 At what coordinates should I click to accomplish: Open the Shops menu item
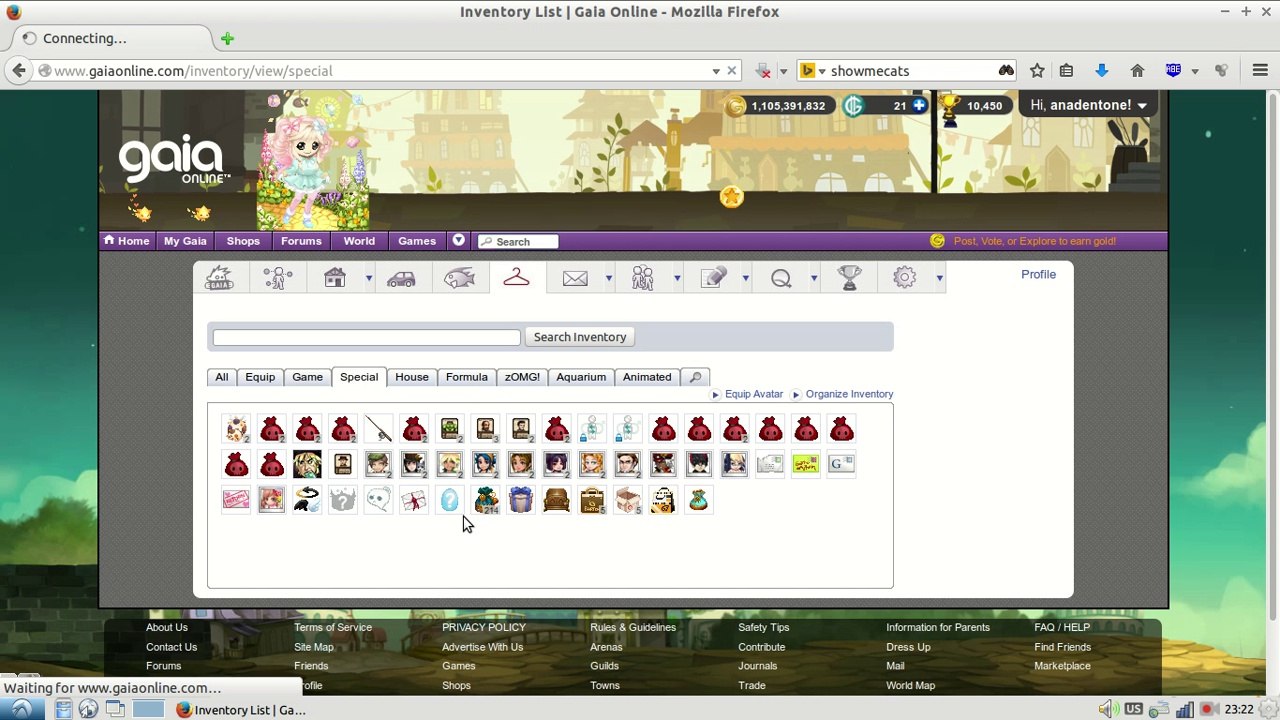(x=243, y=241)
